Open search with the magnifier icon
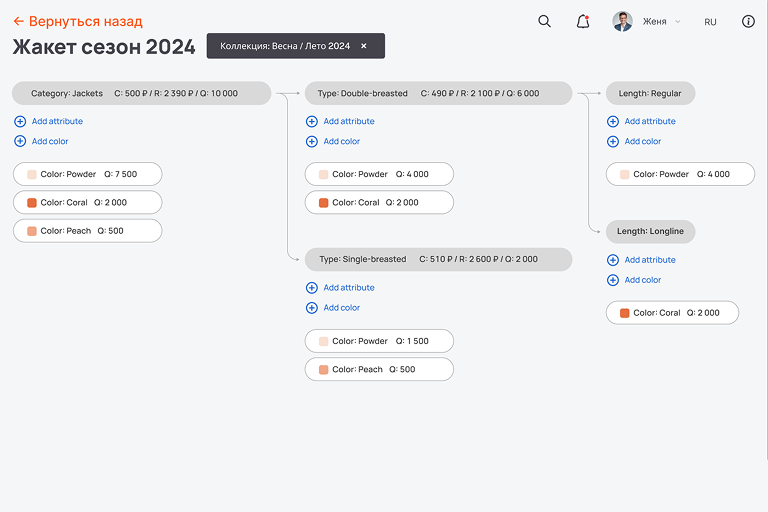The image size is (768, 512). (x=544, y=21)
